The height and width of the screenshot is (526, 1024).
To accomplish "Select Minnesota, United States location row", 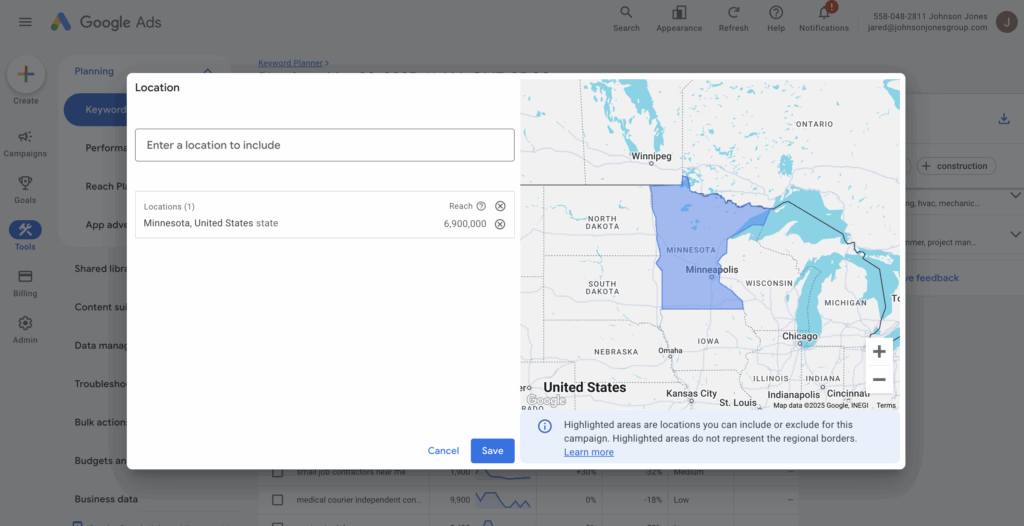I will coord(325,224).
